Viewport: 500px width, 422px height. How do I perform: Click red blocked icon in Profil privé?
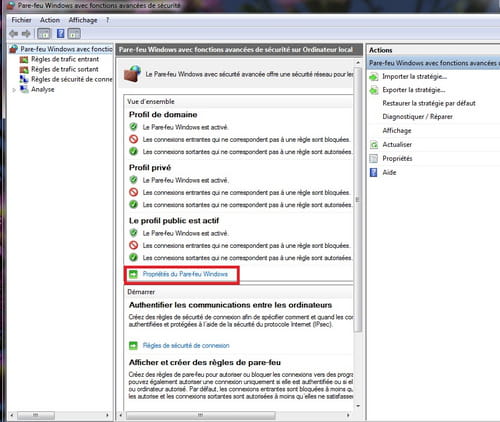coord(133,192)
